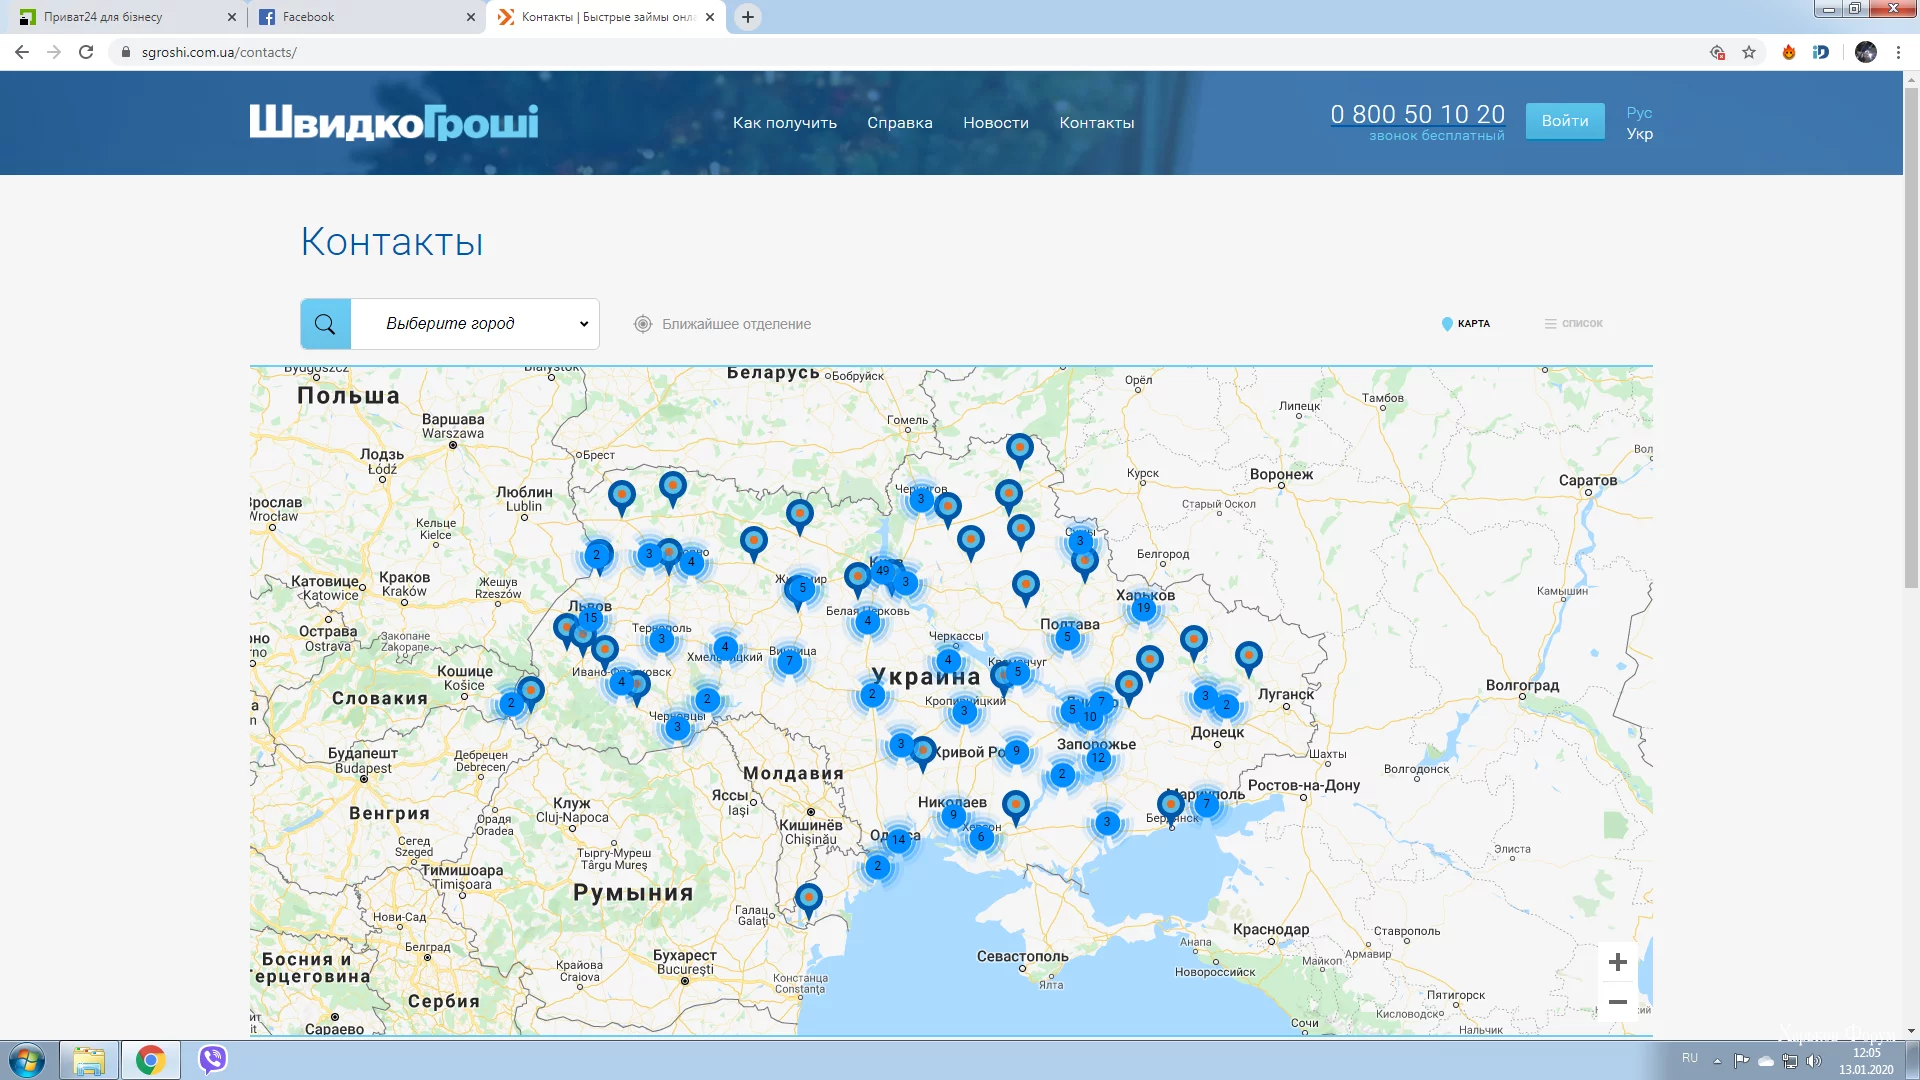
Task: Open Chrome three-dot menu
Action: [x=1898, y=52]
